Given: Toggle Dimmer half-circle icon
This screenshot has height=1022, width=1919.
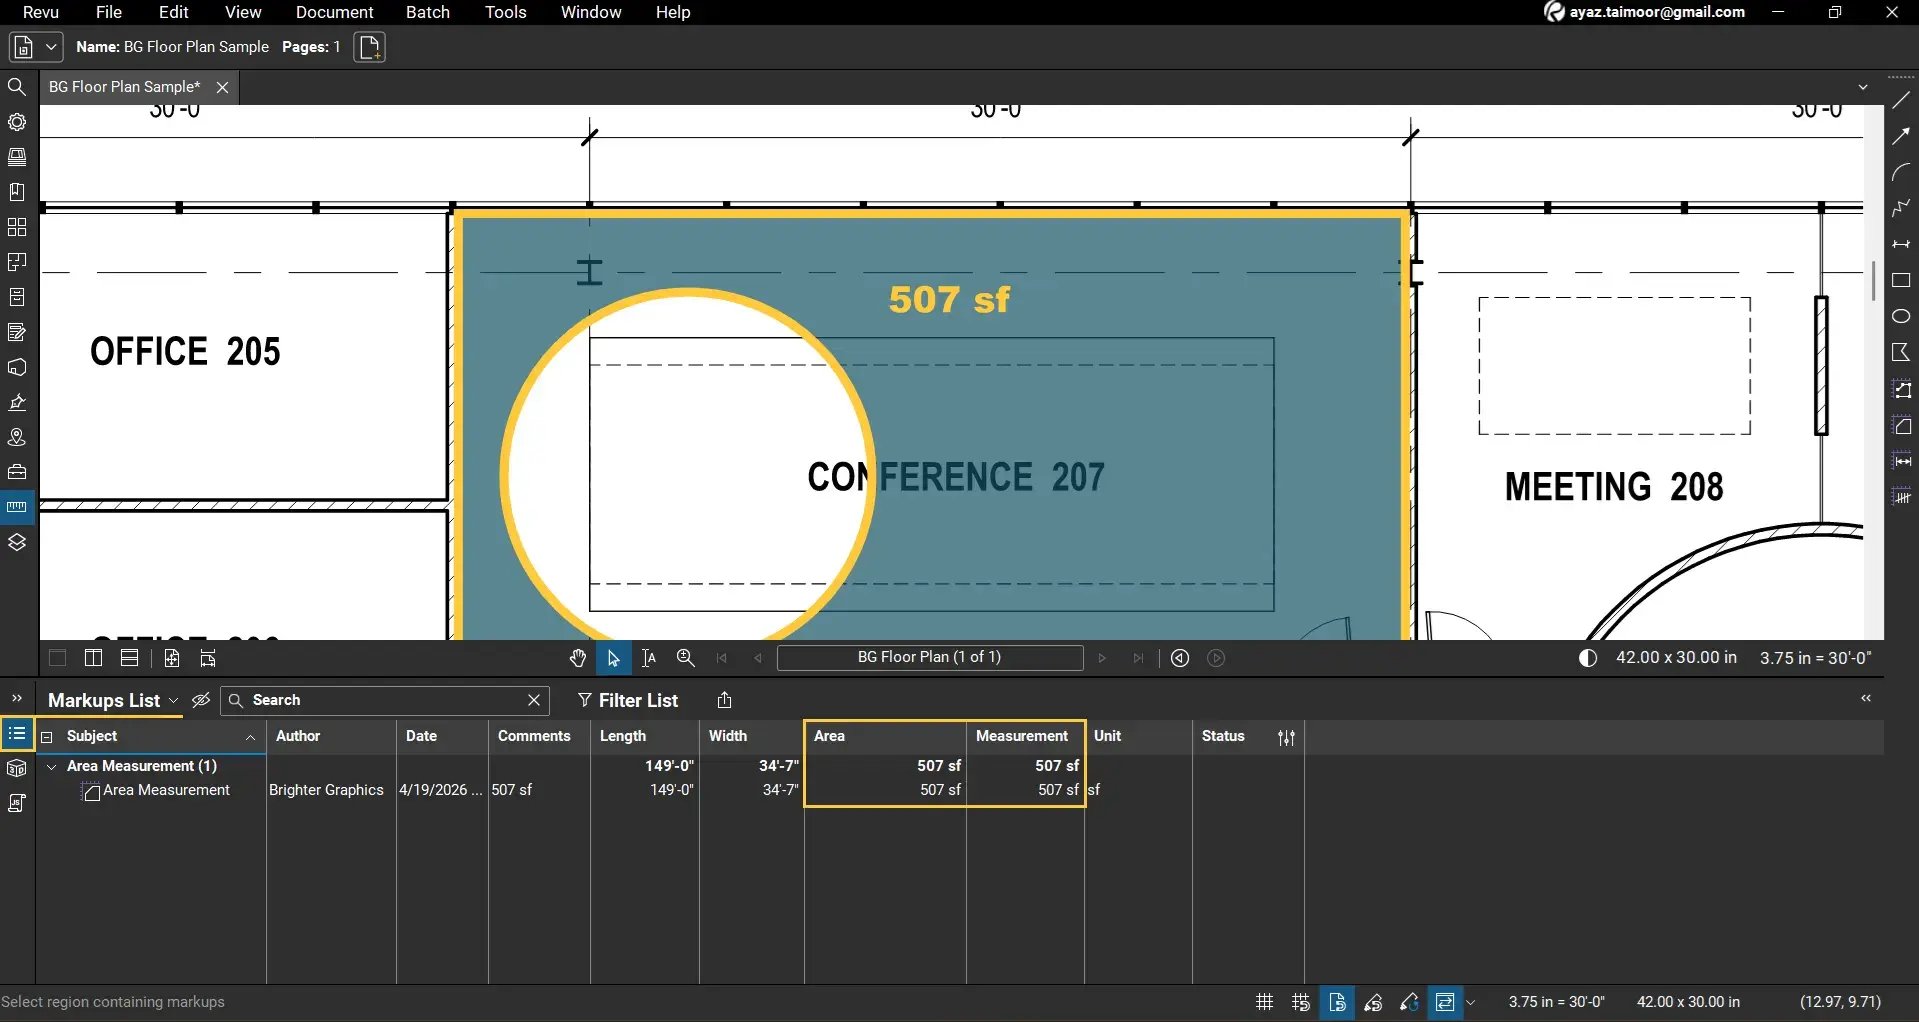Looking at the screenshot, I should [1587, 658].
